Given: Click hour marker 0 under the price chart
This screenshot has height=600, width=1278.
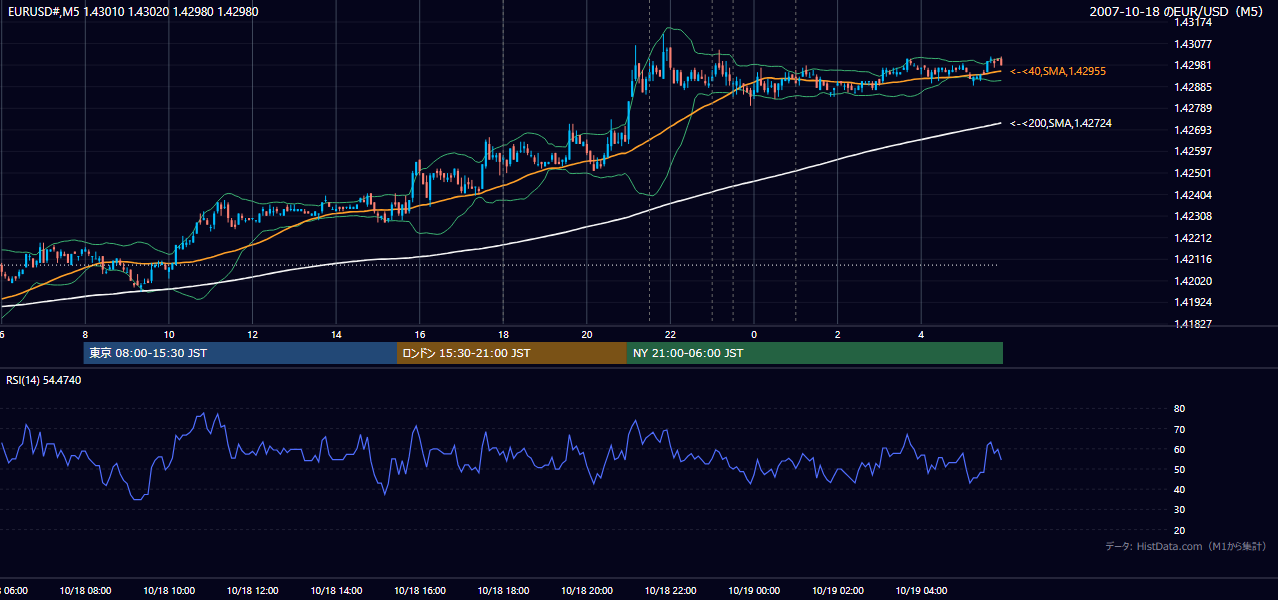Looking at the screenshot, I should 754,335.
